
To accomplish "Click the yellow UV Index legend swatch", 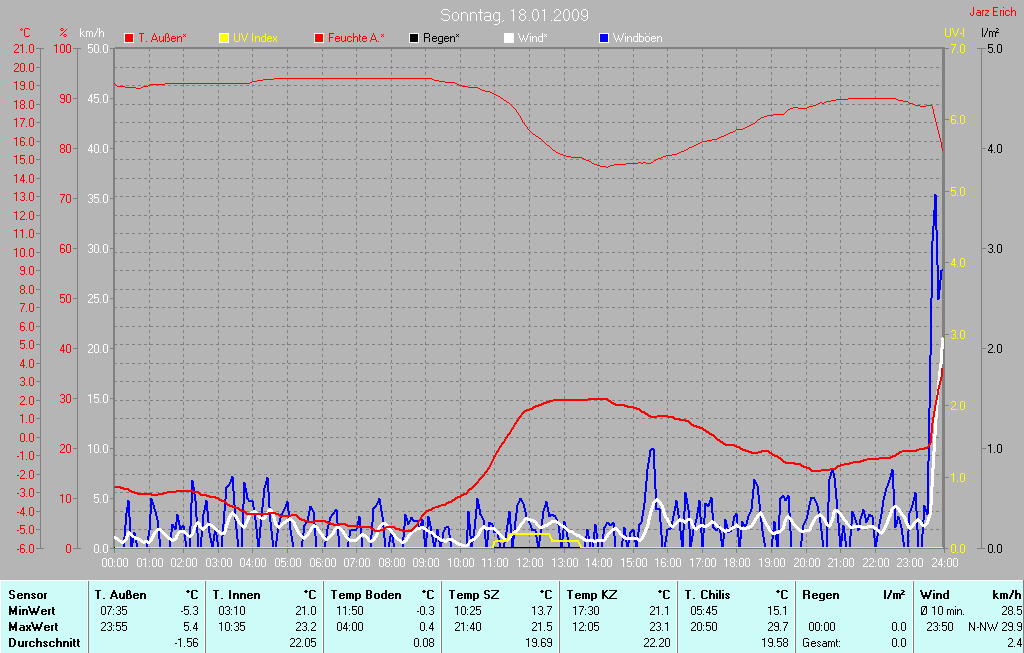I will 224,38.
